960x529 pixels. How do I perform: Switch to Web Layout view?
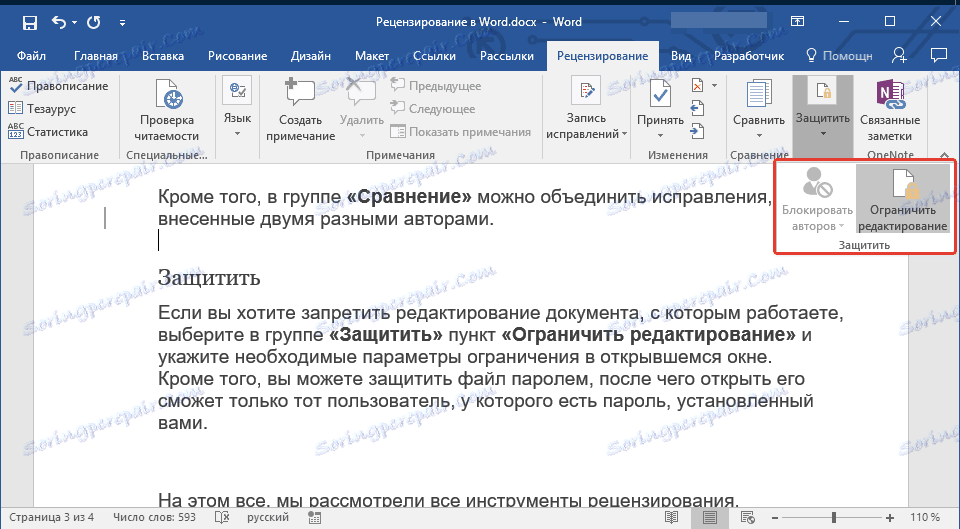(x=748, y=518)
